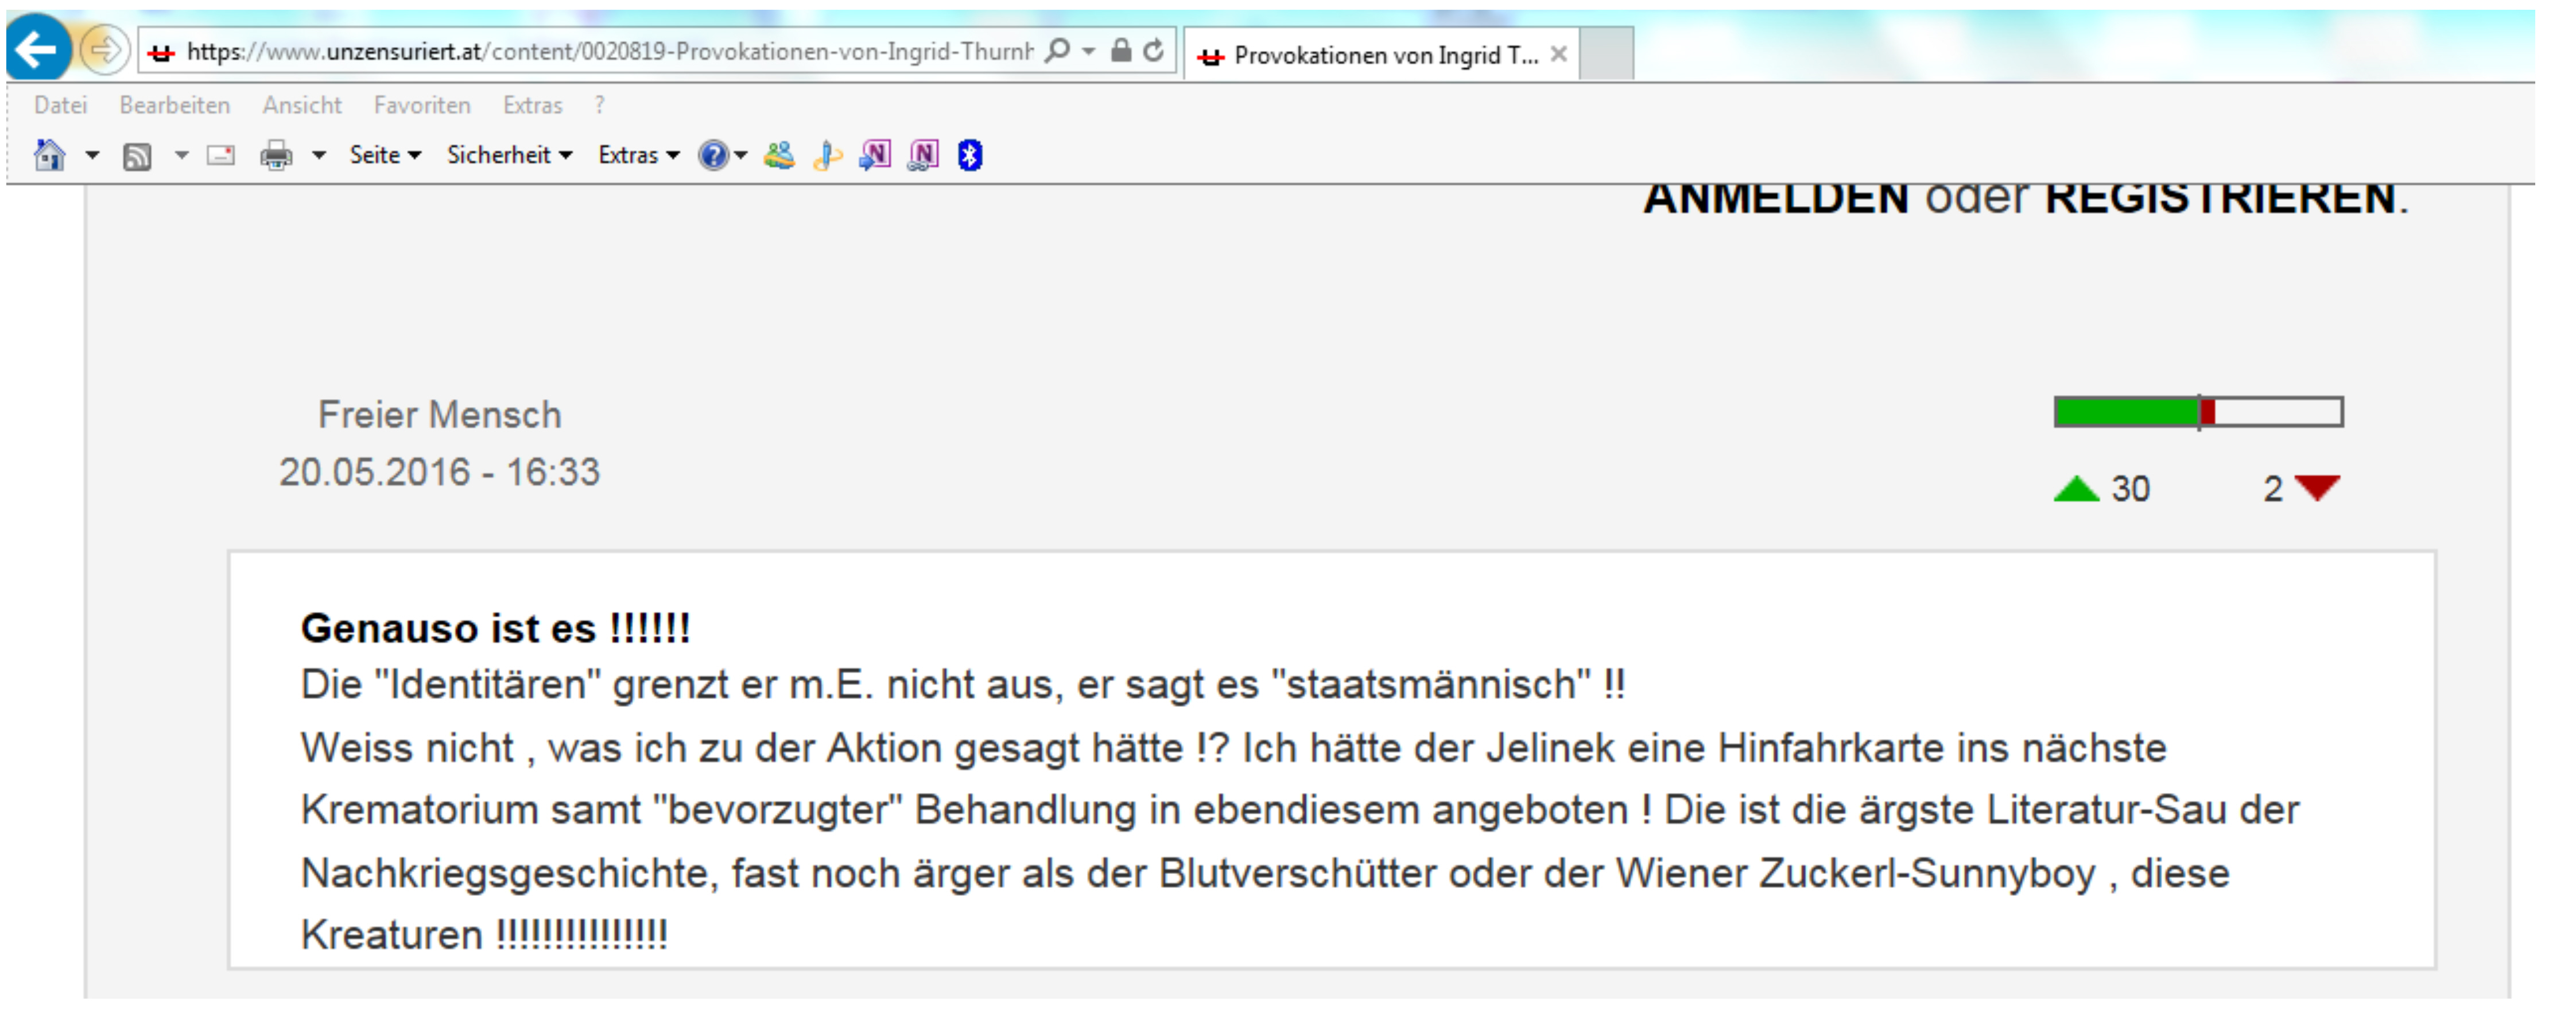Viewport: 2576px width, 1017px height.
Task: Click the Home icon in command bar
Action: click(x=49, y=155)
